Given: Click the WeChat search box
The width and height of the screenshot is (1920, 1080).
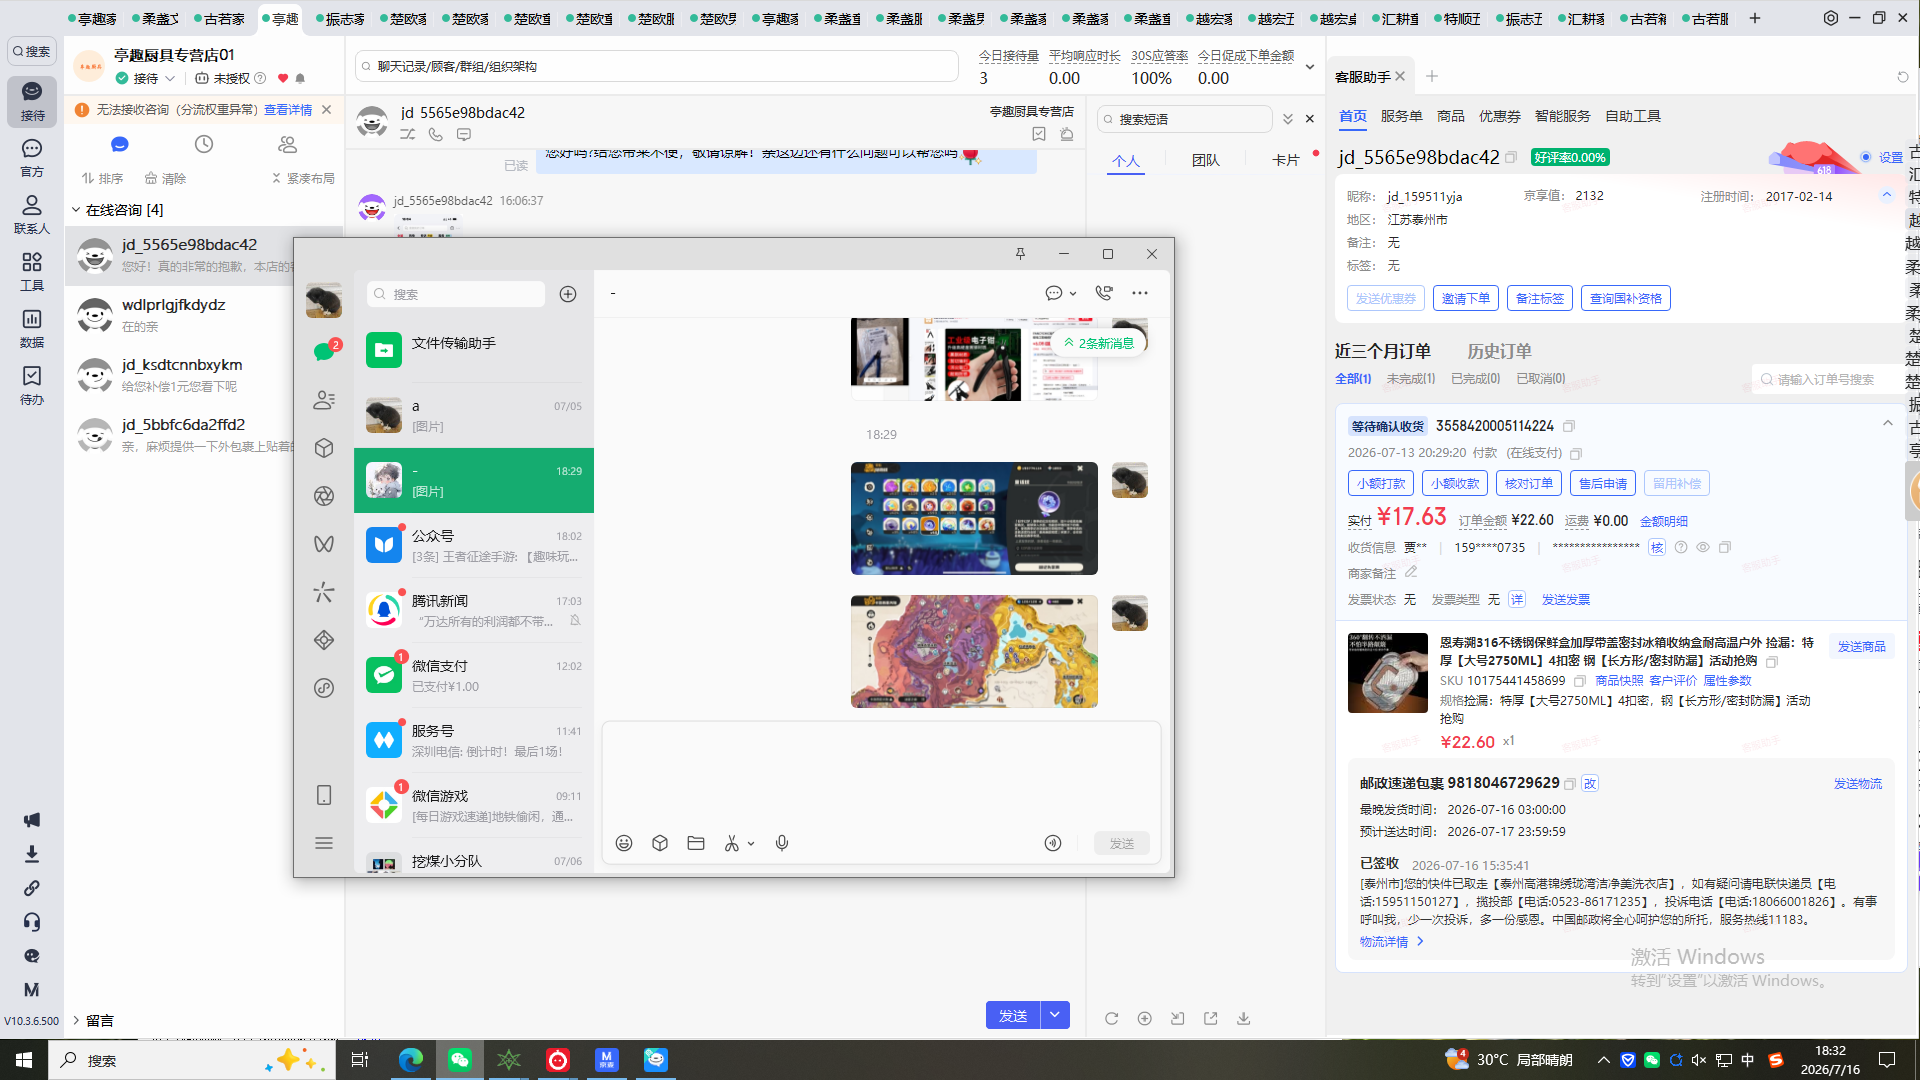Looking at the screenshot, I should (x=455, y=294).
